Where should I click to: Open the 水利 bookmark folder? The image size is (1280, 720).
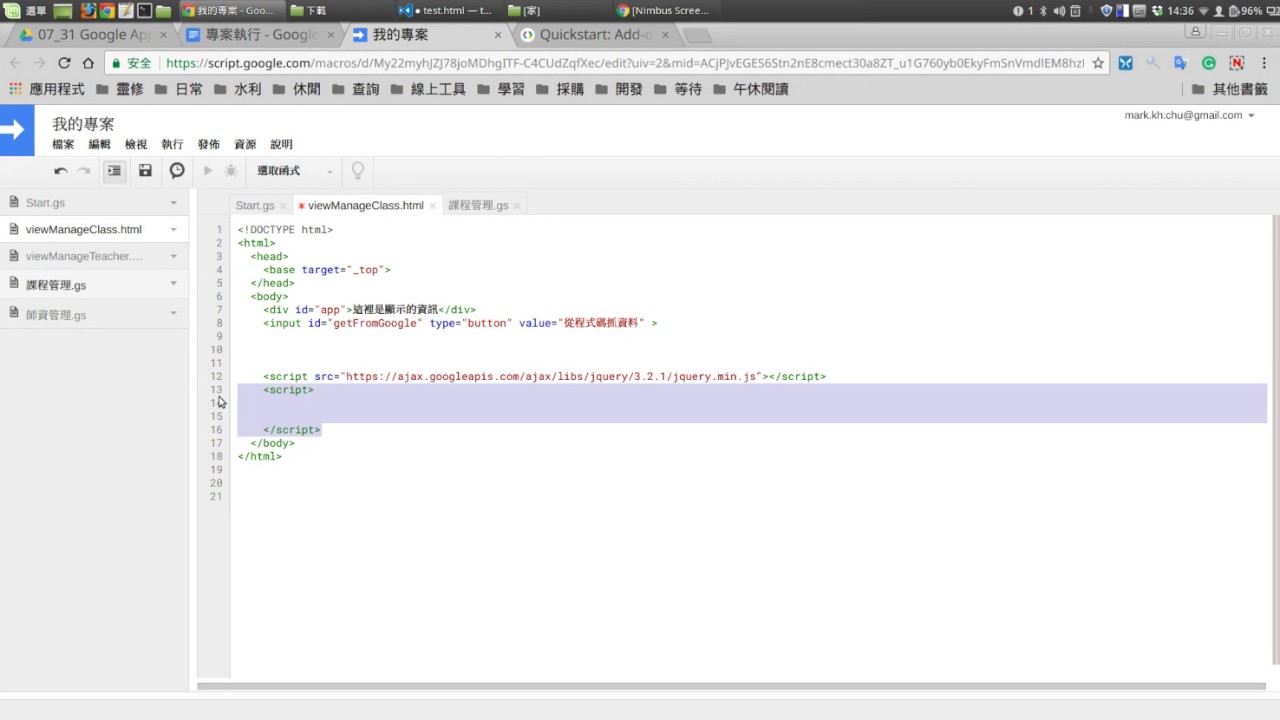(x=237, y=89)
